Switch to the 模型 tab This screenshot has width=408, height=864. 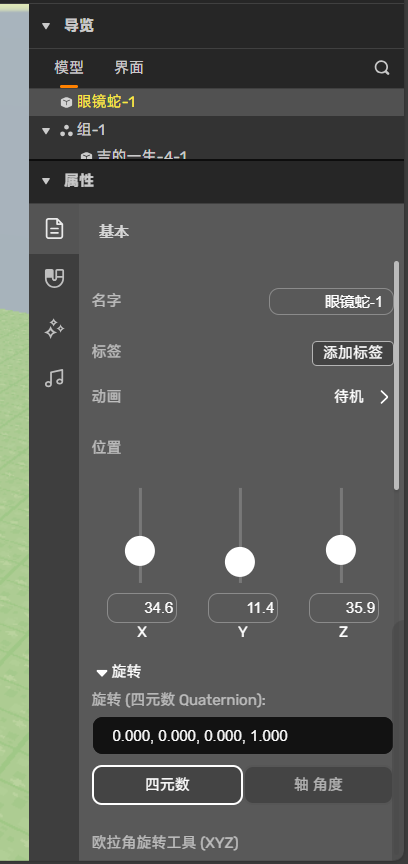[x=69, y=68]
